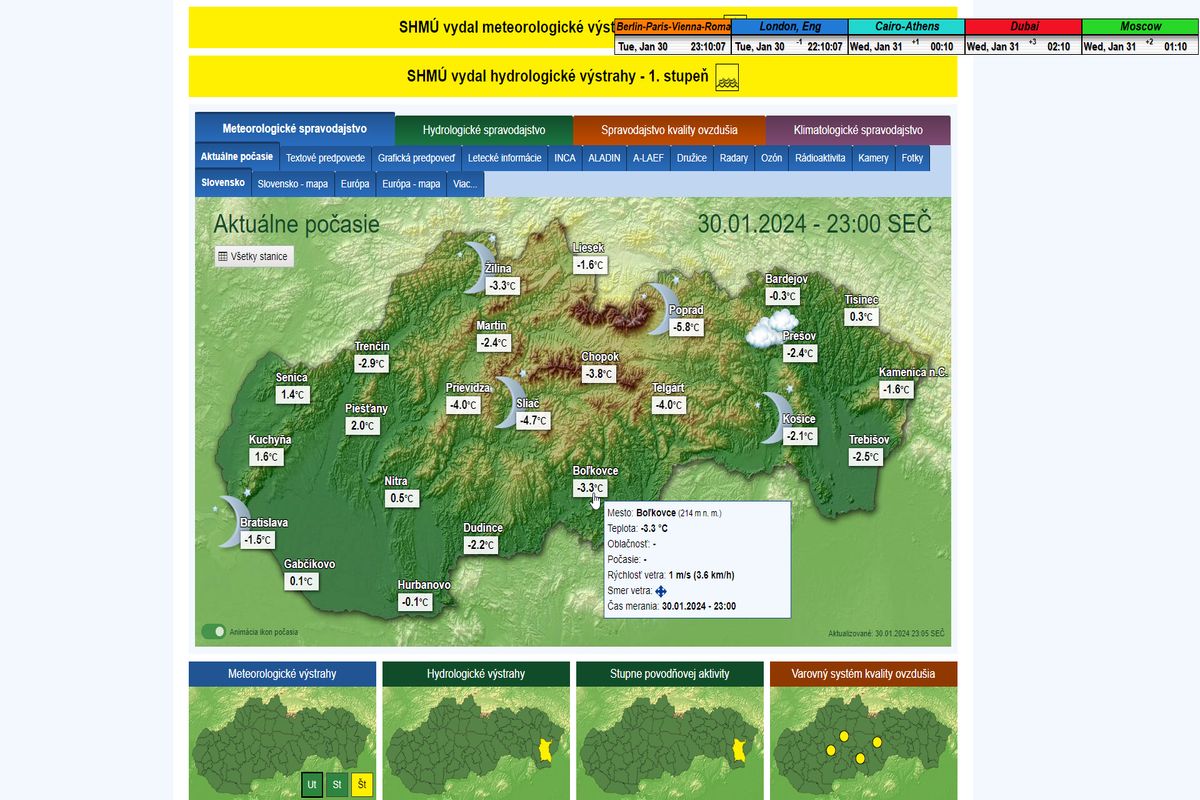Open the Hydrologické spravodajstvo section
The width and height of the screenshot is (1200, 800).
pyautogui.click(x=484, y=130)
